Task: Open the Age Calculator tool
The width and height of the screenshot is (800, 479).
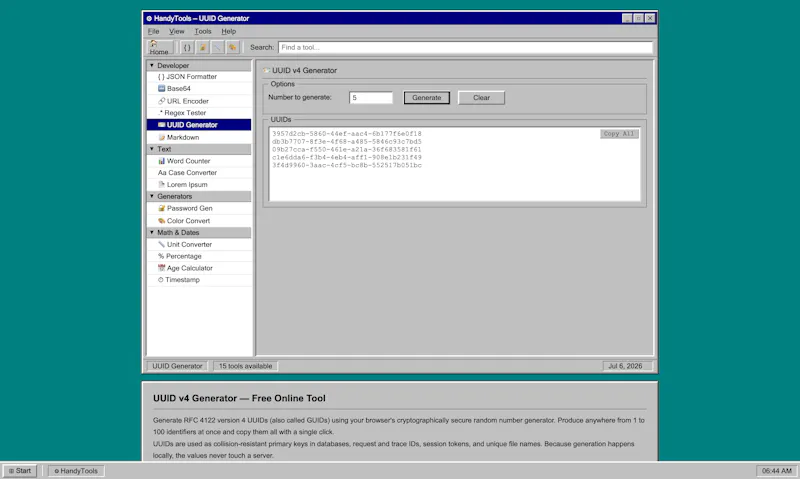Action: point(199,268)
